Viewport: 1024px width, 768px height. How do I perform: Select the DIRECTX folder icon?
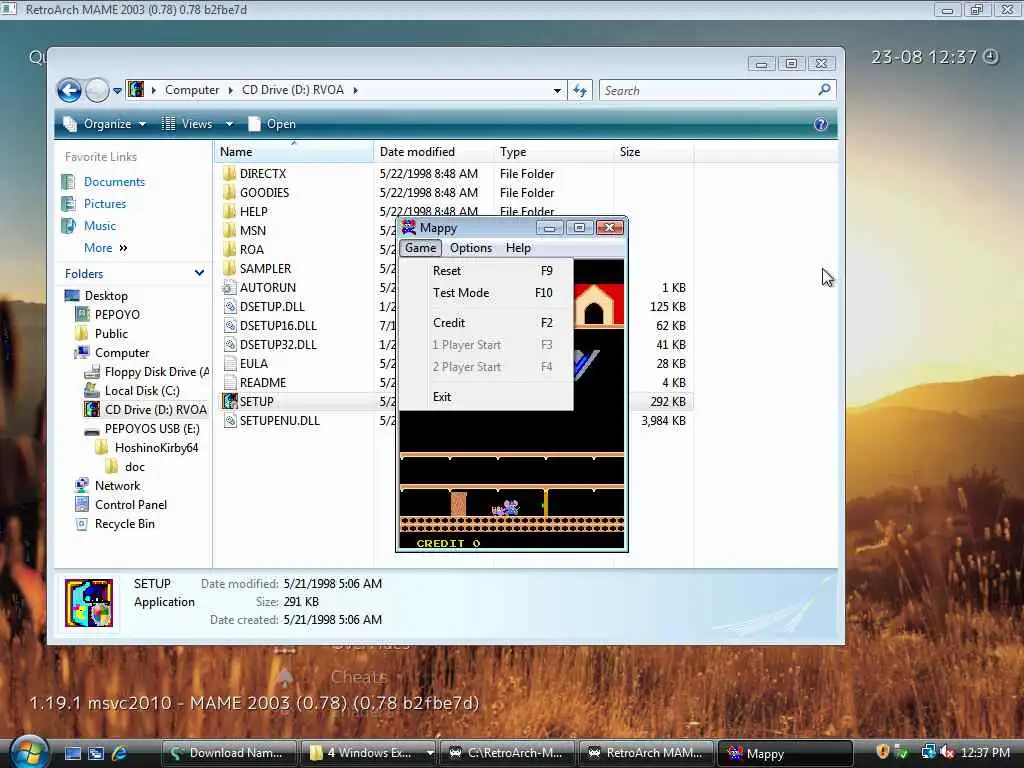[229, 174]
